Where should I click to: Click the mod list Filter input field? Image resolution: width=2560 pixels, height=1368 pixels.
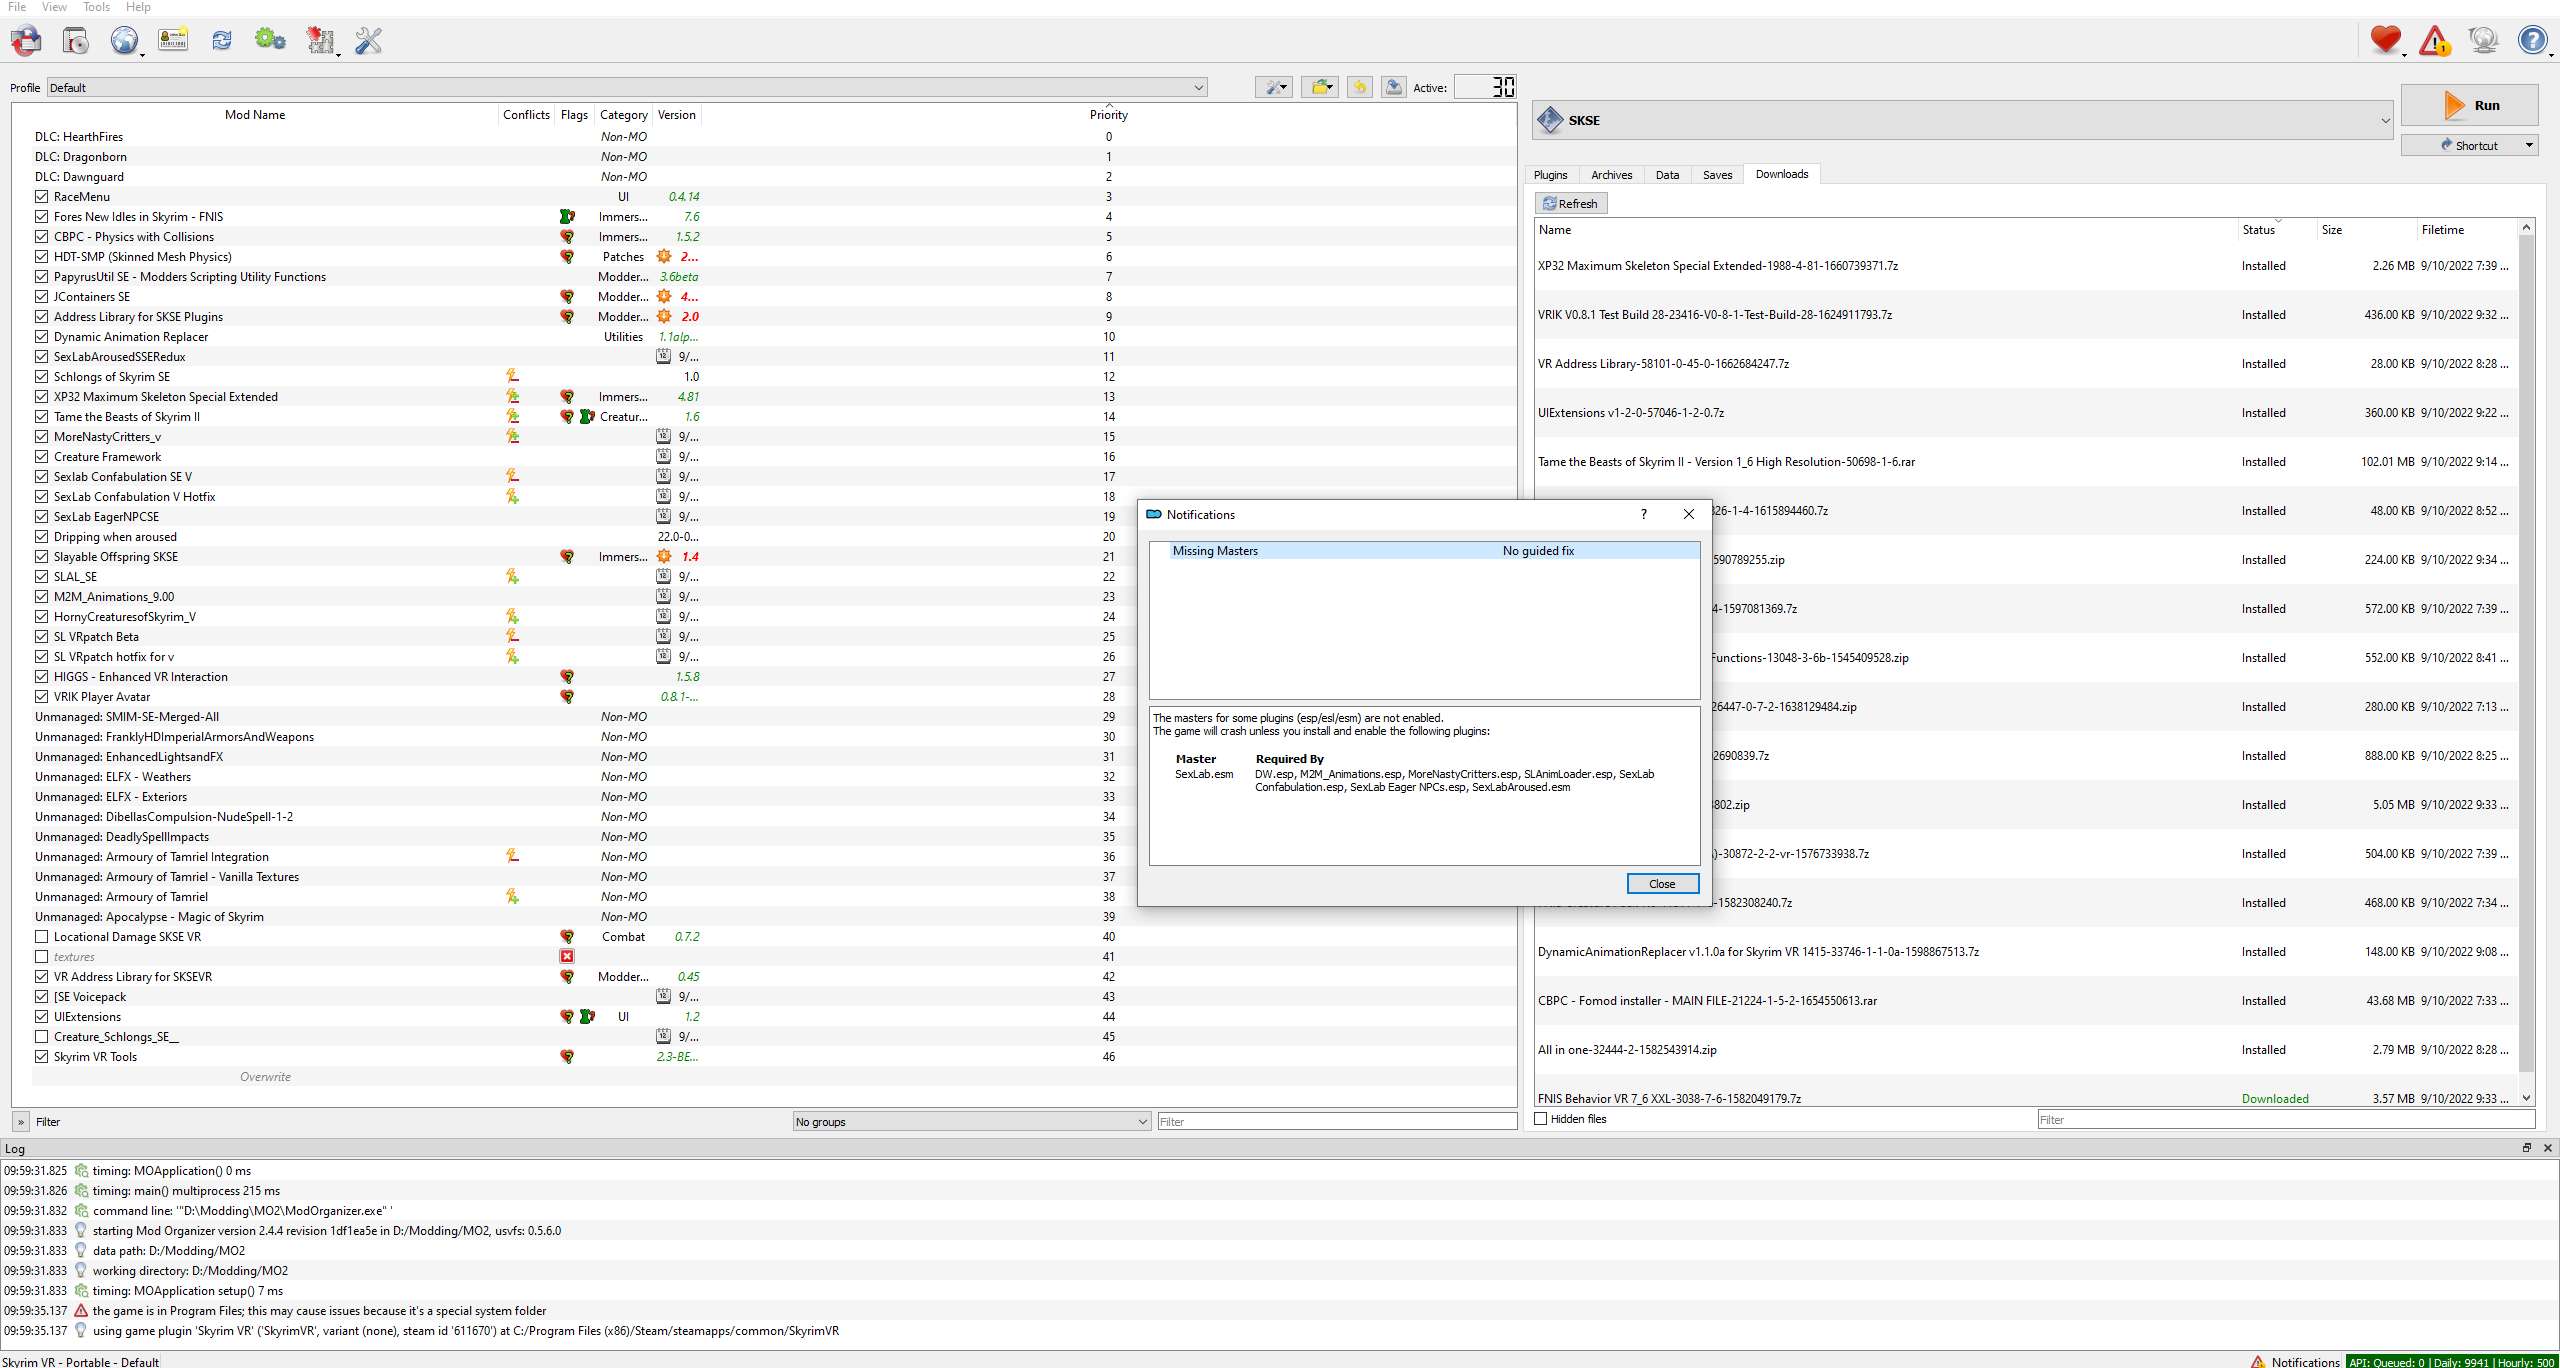pos(1337,1122)
